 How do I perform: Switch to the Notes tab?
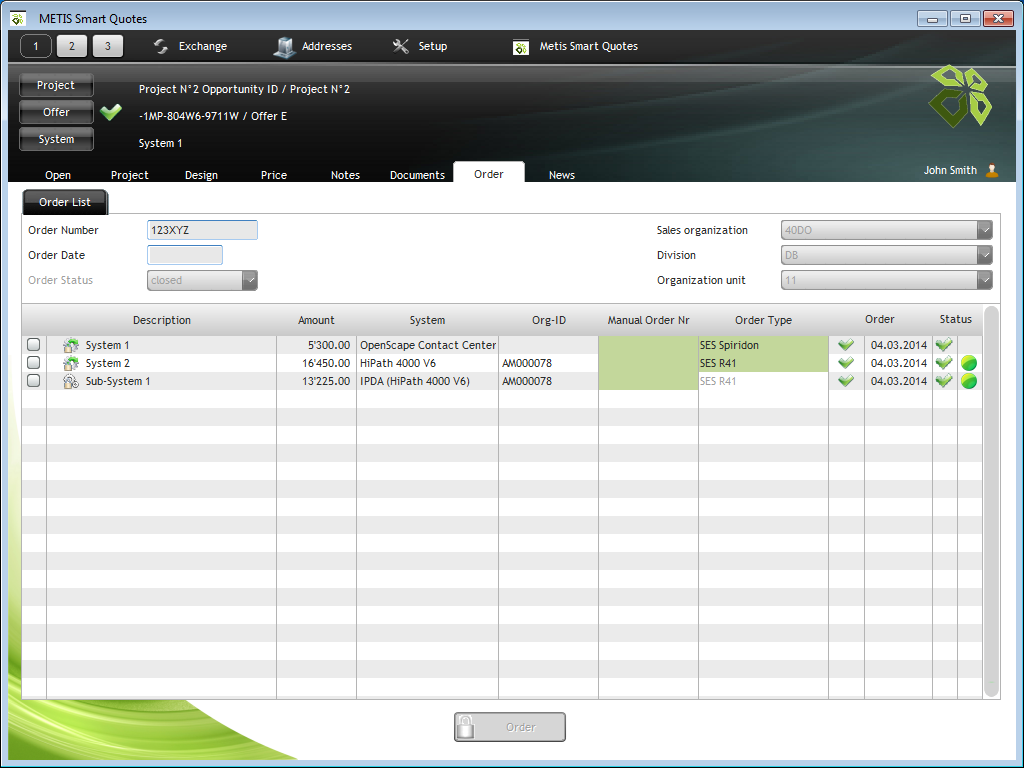tap(345, 175)
